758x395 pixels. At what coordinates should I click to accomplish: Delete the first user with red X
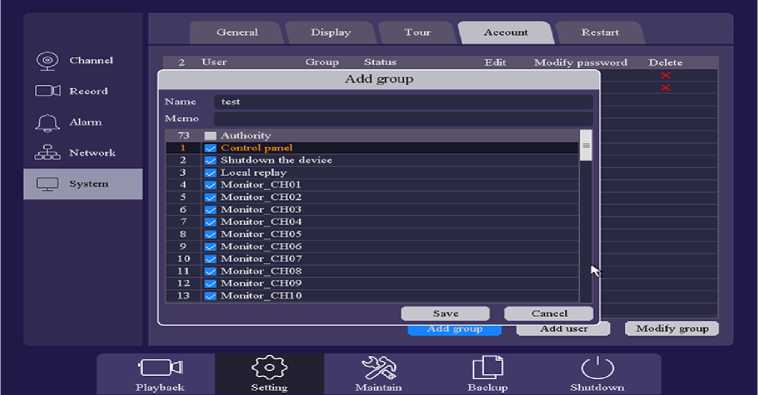[x=666, y=76]
